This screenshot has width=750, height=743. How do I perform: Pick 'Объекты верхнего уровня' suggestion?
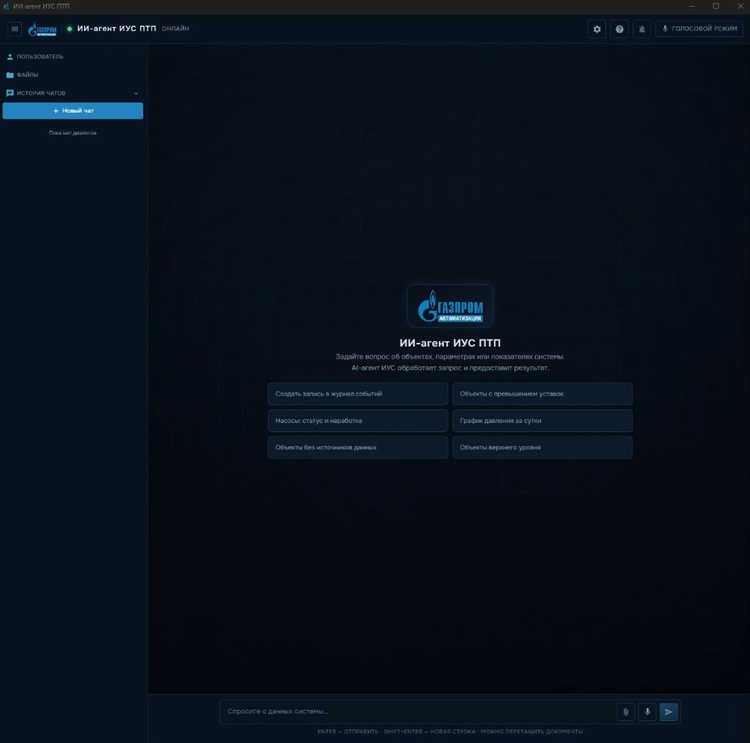[542, 447]
